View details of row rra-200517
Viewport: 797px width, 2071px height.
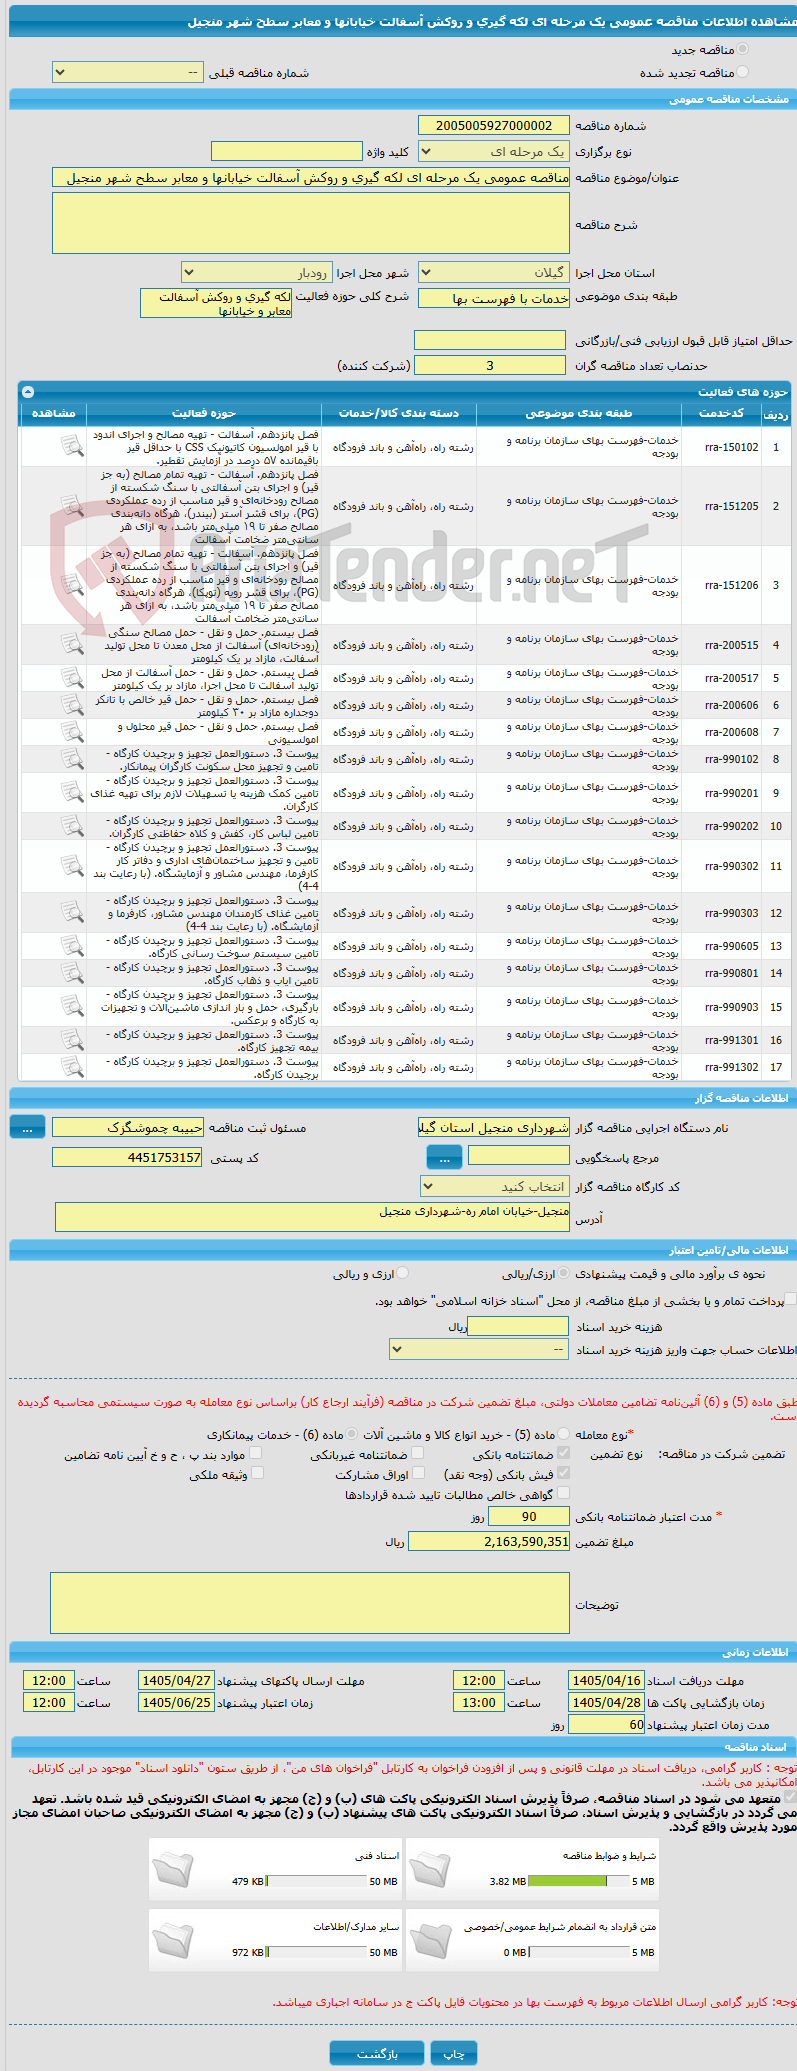72,677
